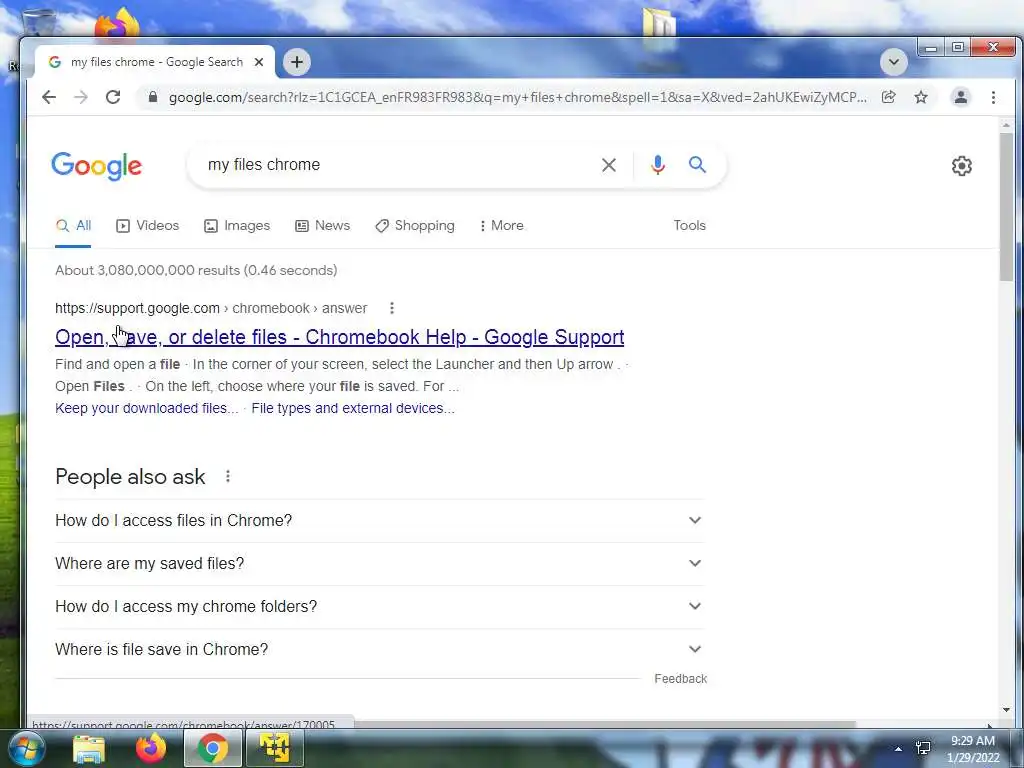The image size is (1024, 768).
Task: Click the lock icon in the address bar
Action: 153,97
